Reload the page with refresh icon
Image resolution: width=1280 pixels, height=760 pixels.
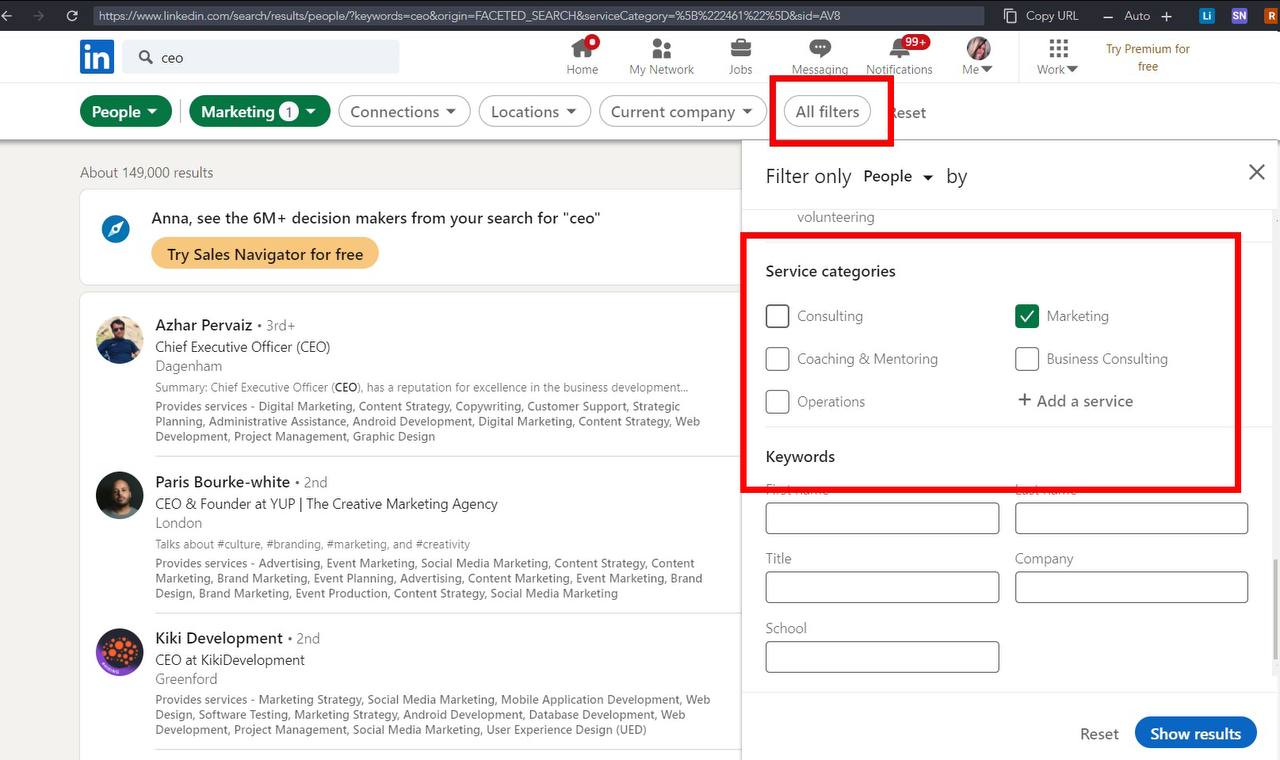click(72, 16)
